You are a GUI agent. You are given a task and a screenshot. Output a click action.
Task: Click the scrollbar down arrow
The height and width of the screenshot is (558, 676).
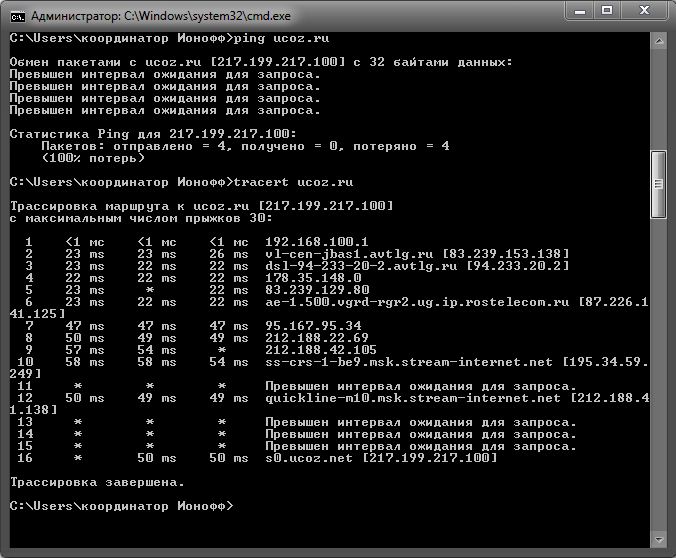658,539
